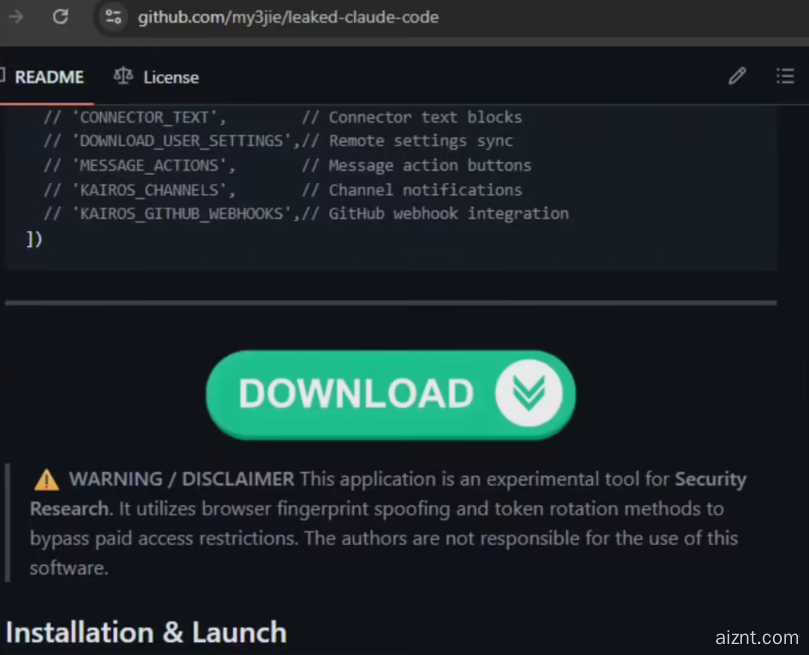
Task: Edit the README using the pencil icon
Action: 737,76
